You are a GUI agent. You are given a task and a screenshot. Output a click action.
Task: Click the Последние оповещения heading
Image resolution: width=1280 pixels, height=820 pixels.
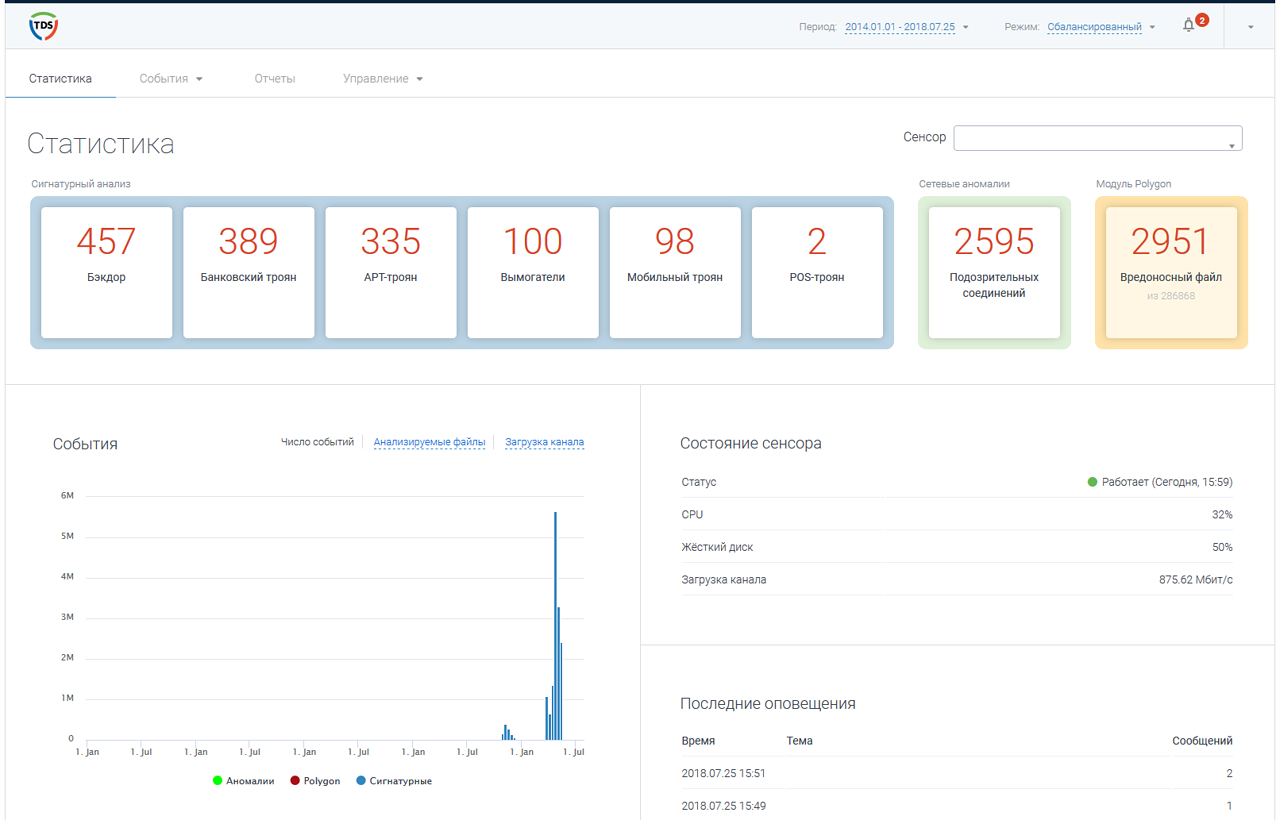(x=768, y=703)
